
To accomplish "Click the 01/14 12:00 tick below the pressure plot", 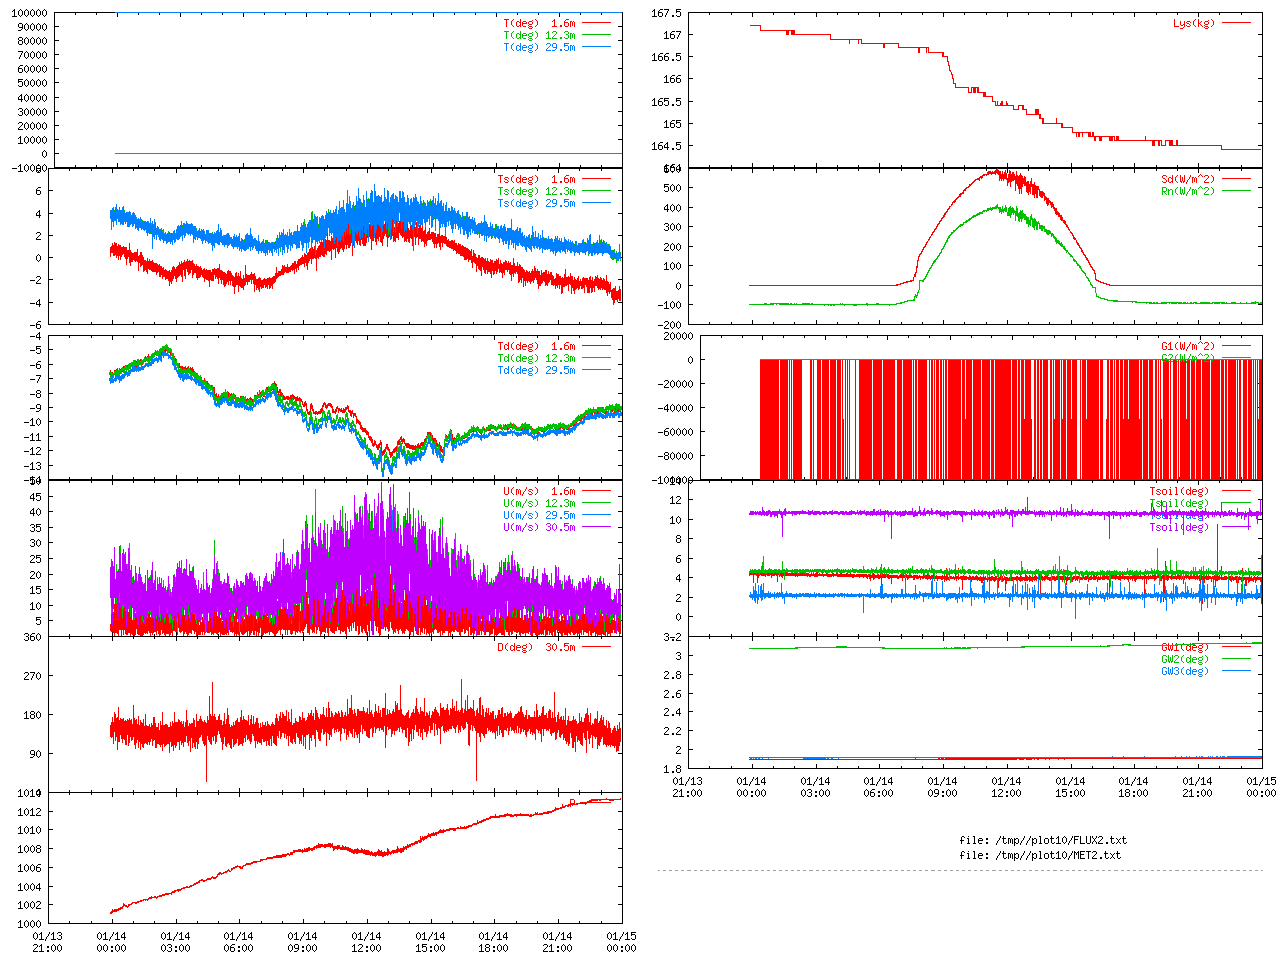I will pyautogui.click(x=366, y=942).
